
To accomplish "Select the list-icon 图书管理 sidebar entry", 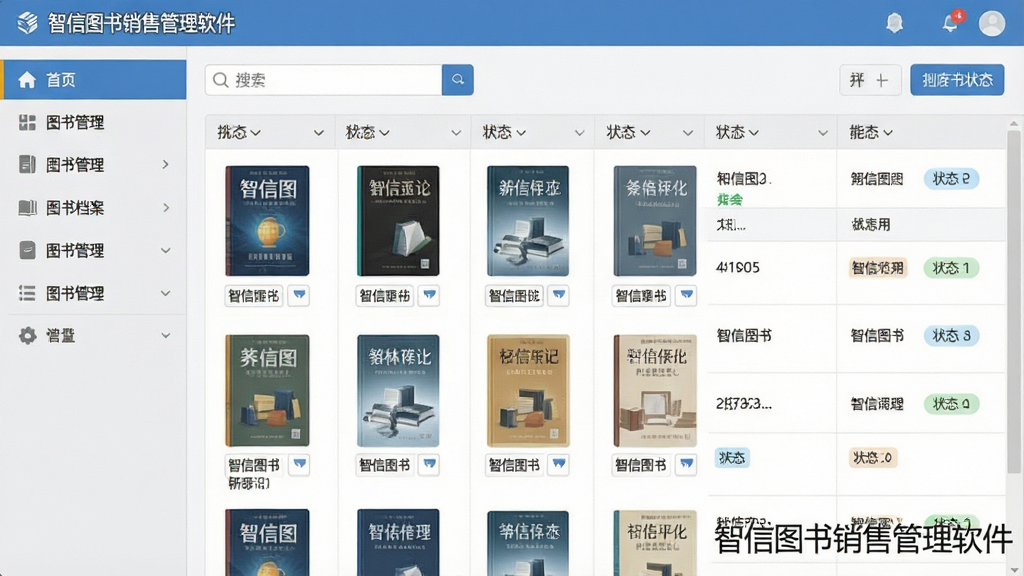I will click(94, 293).
